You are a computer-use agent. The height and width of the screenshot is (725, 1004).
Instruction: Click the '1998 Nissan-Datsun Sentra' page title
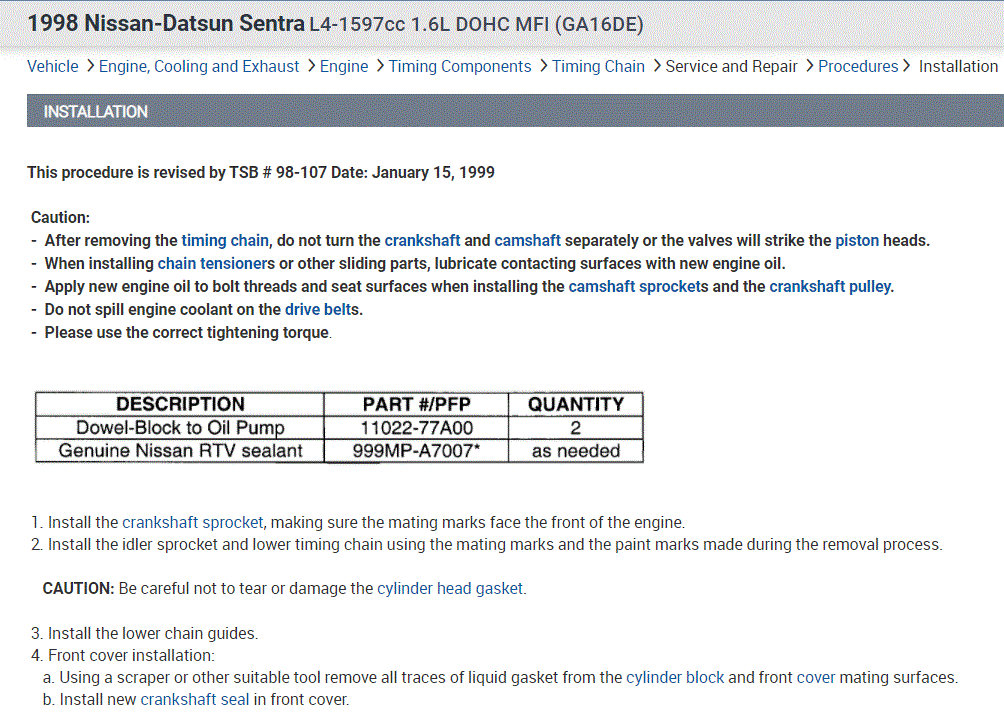point(166,24)
